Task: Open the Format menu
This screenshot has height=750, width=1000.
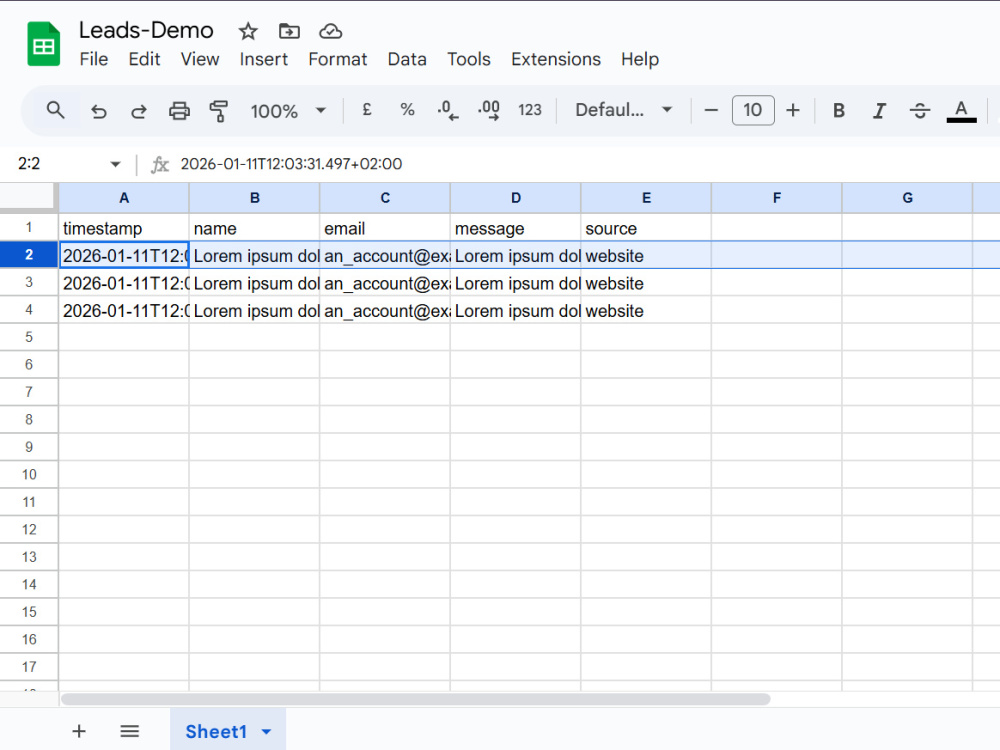Action: 337,59
